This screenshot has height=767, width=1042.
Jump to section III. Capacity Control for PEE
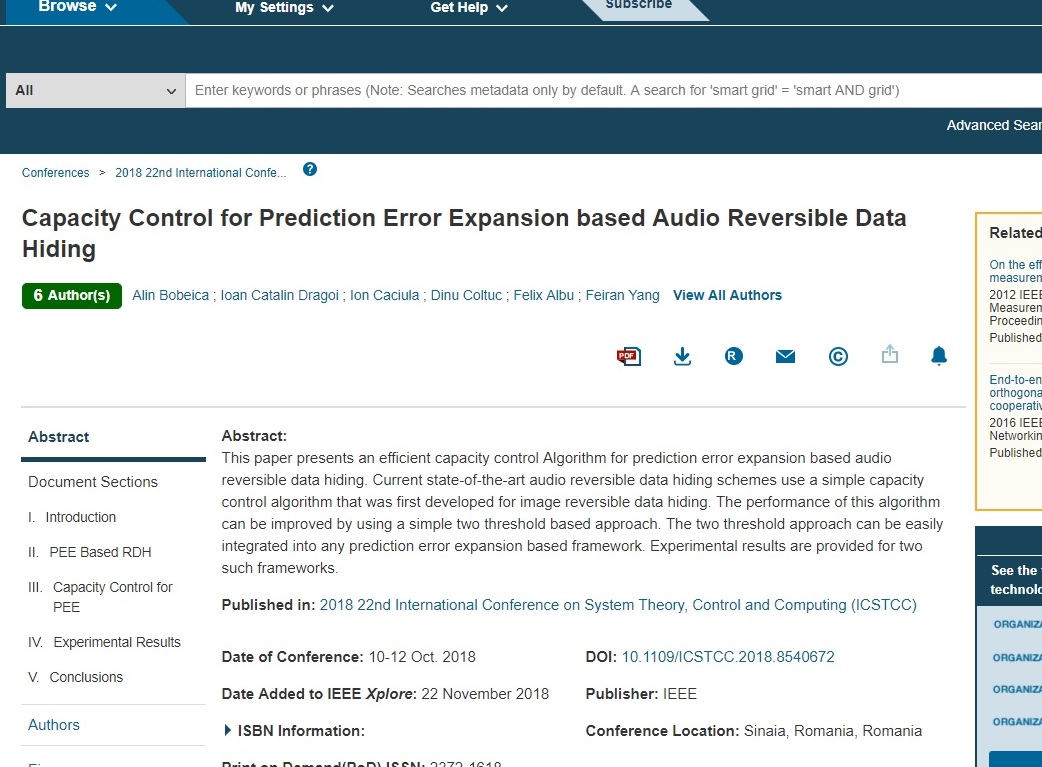click(x=100, y=597)
